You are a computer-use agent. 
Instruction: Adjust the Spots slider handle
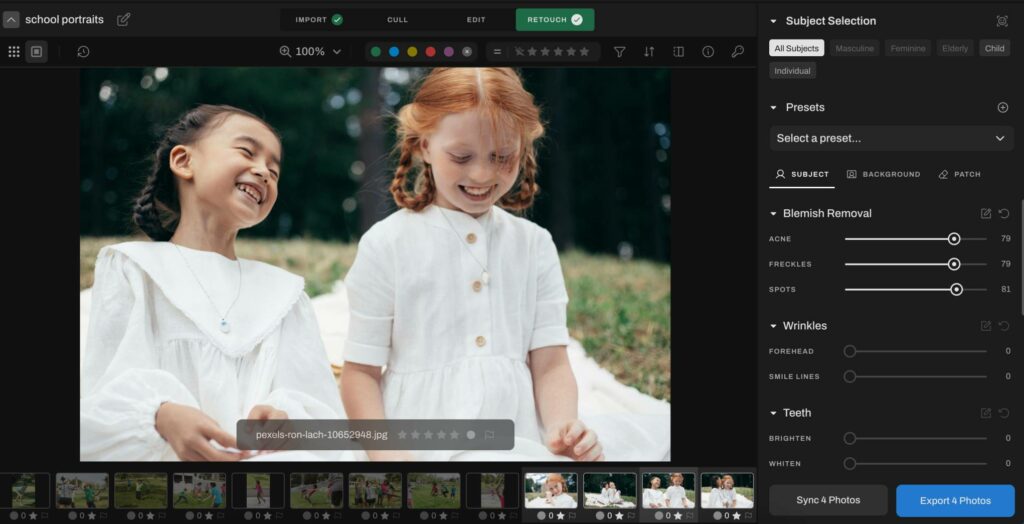click(957, 289)
